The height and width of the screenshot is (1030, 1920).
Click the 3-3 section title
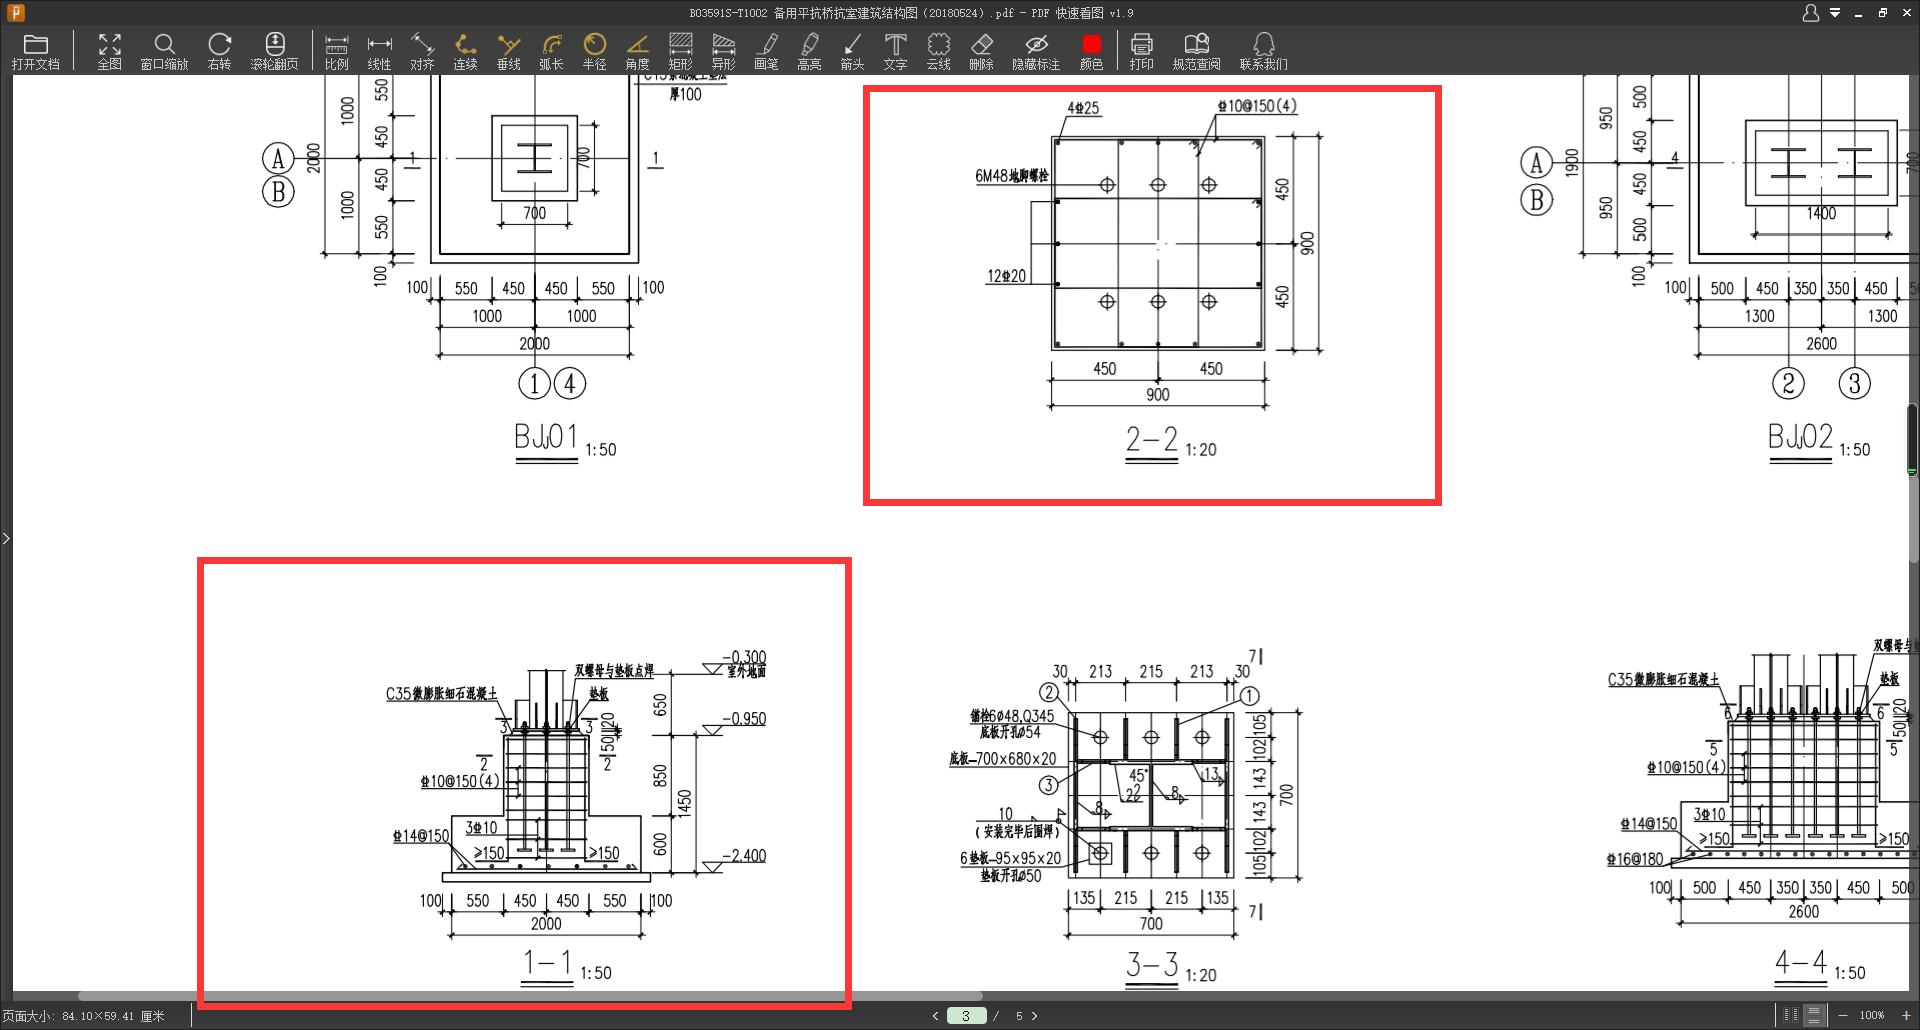[1152, 965]
